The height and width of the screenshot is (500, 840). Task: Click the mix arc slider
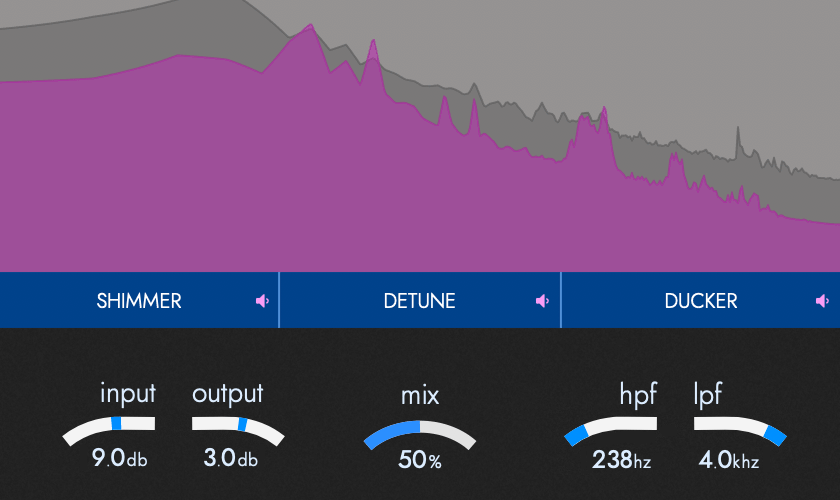pyautogui.click(x=420, y=435)
